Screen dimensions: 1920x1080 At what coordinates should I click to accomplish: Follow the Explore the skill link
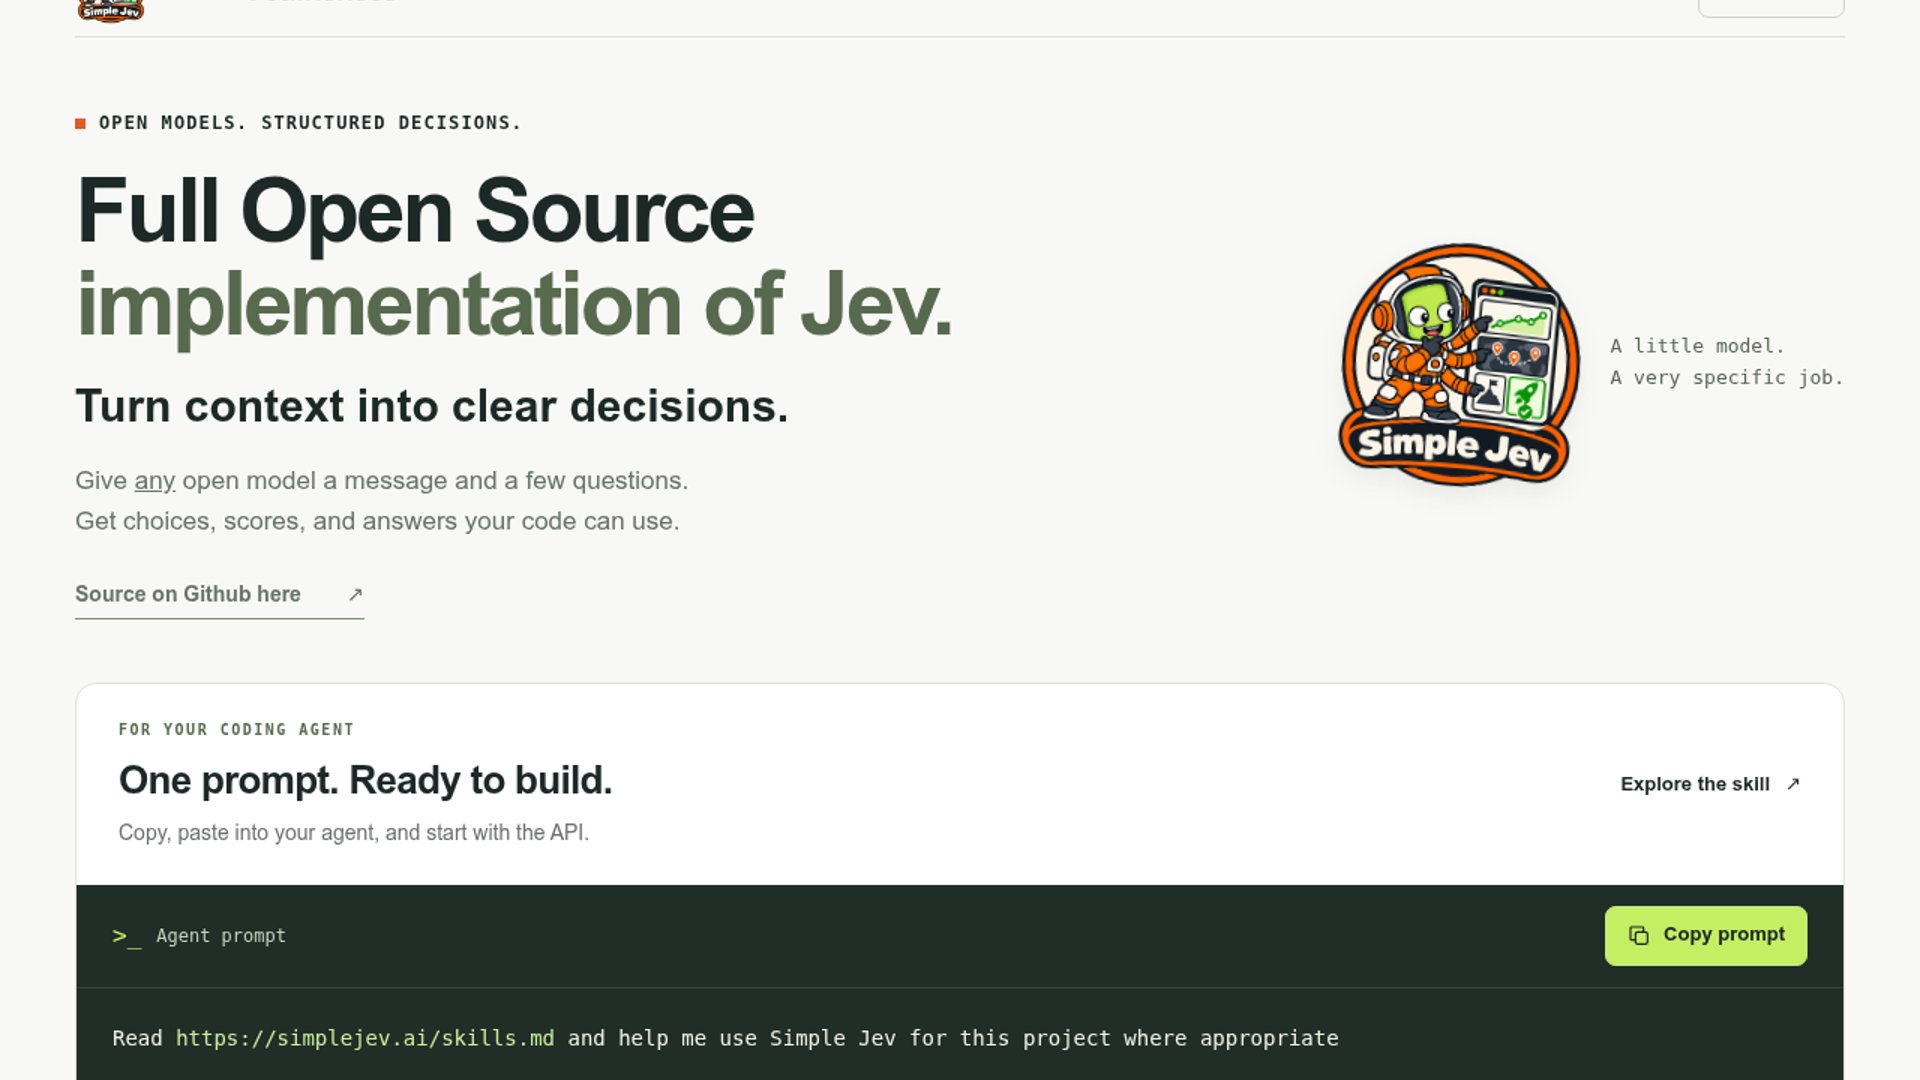1710,784
